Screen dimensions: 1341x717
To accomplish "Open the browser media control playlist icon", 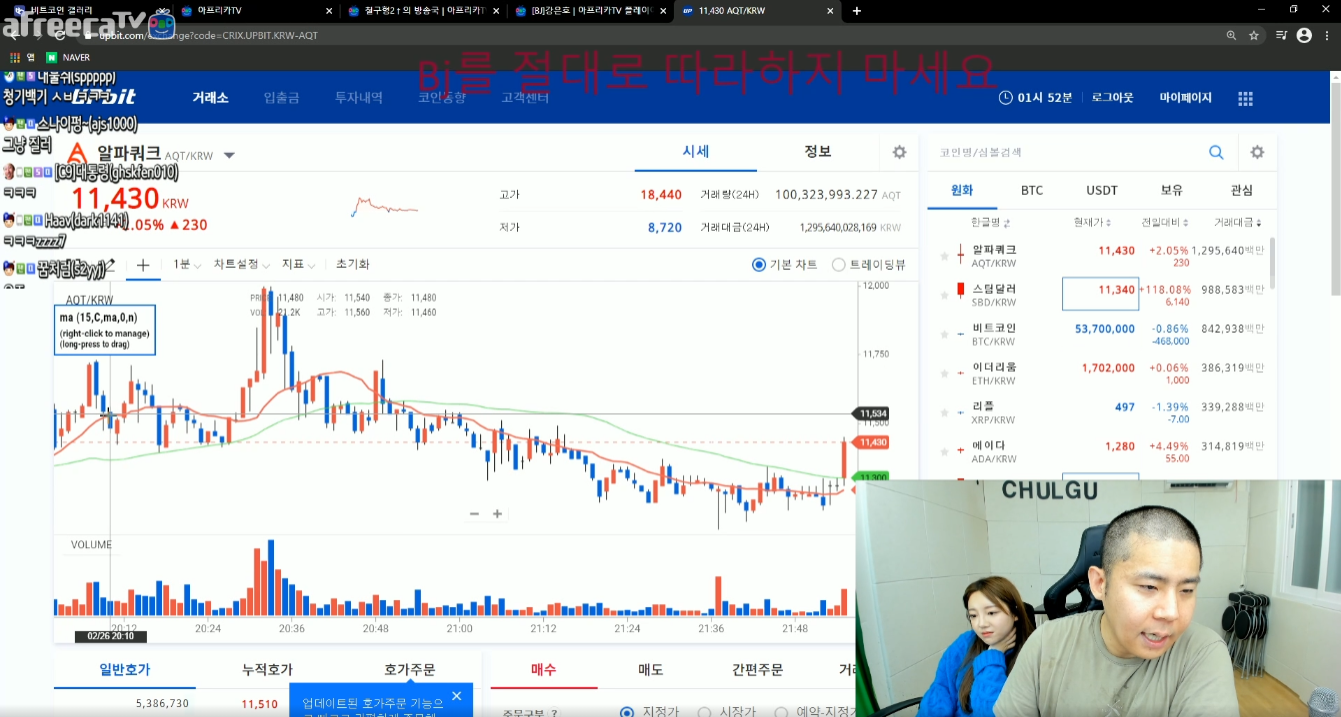I will pos(1282,35).
